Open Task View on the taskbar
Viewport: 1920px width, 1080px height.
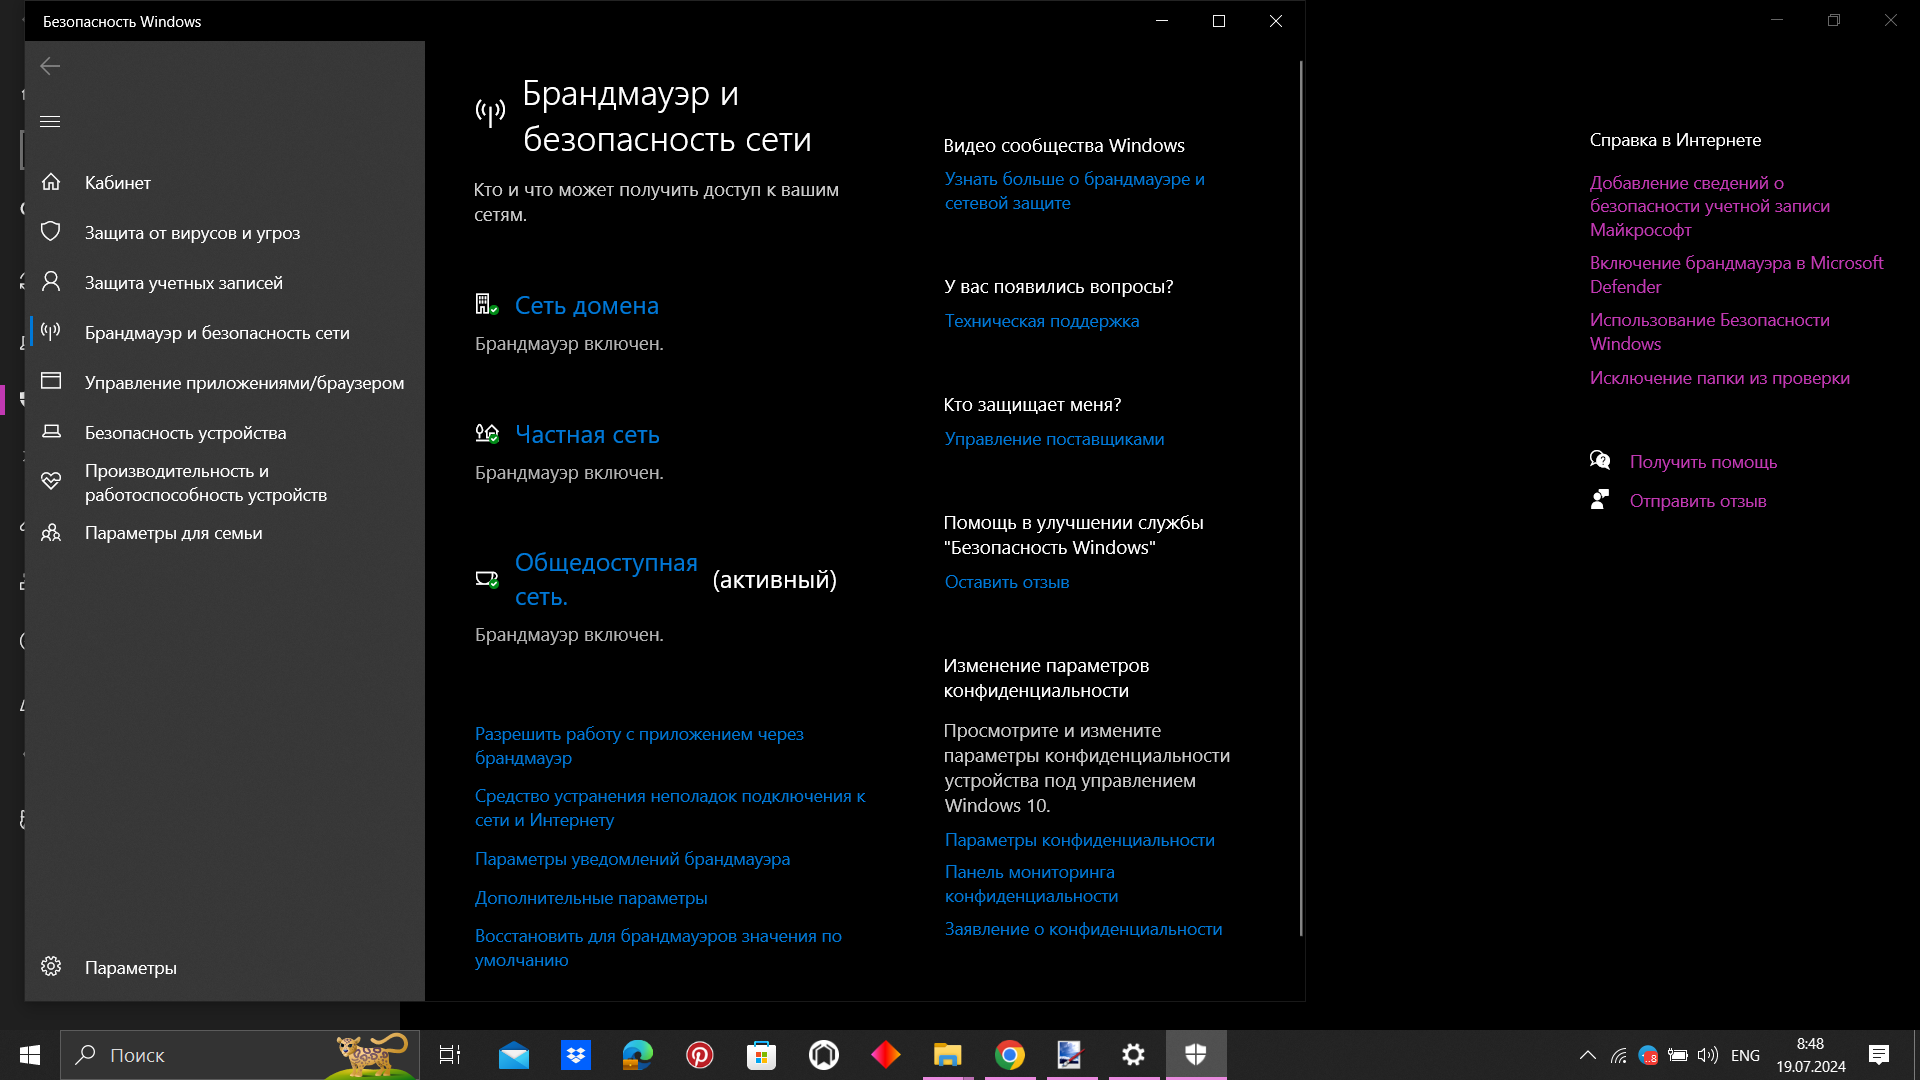coord(450,1054)
